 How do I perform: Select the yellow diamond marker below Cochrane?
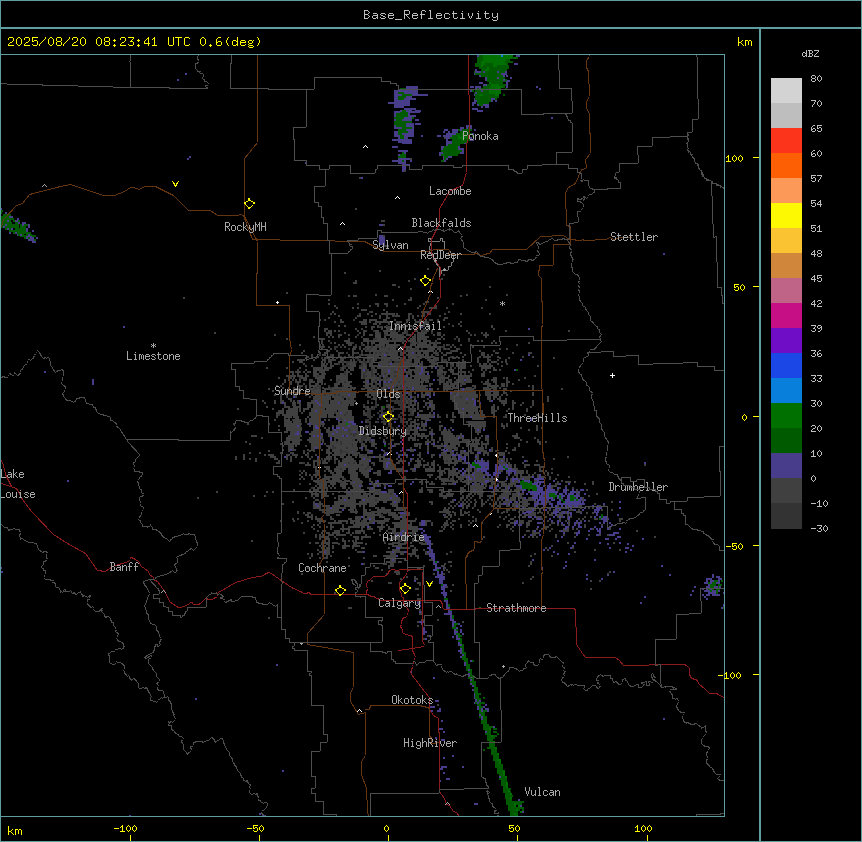point(340,590)
